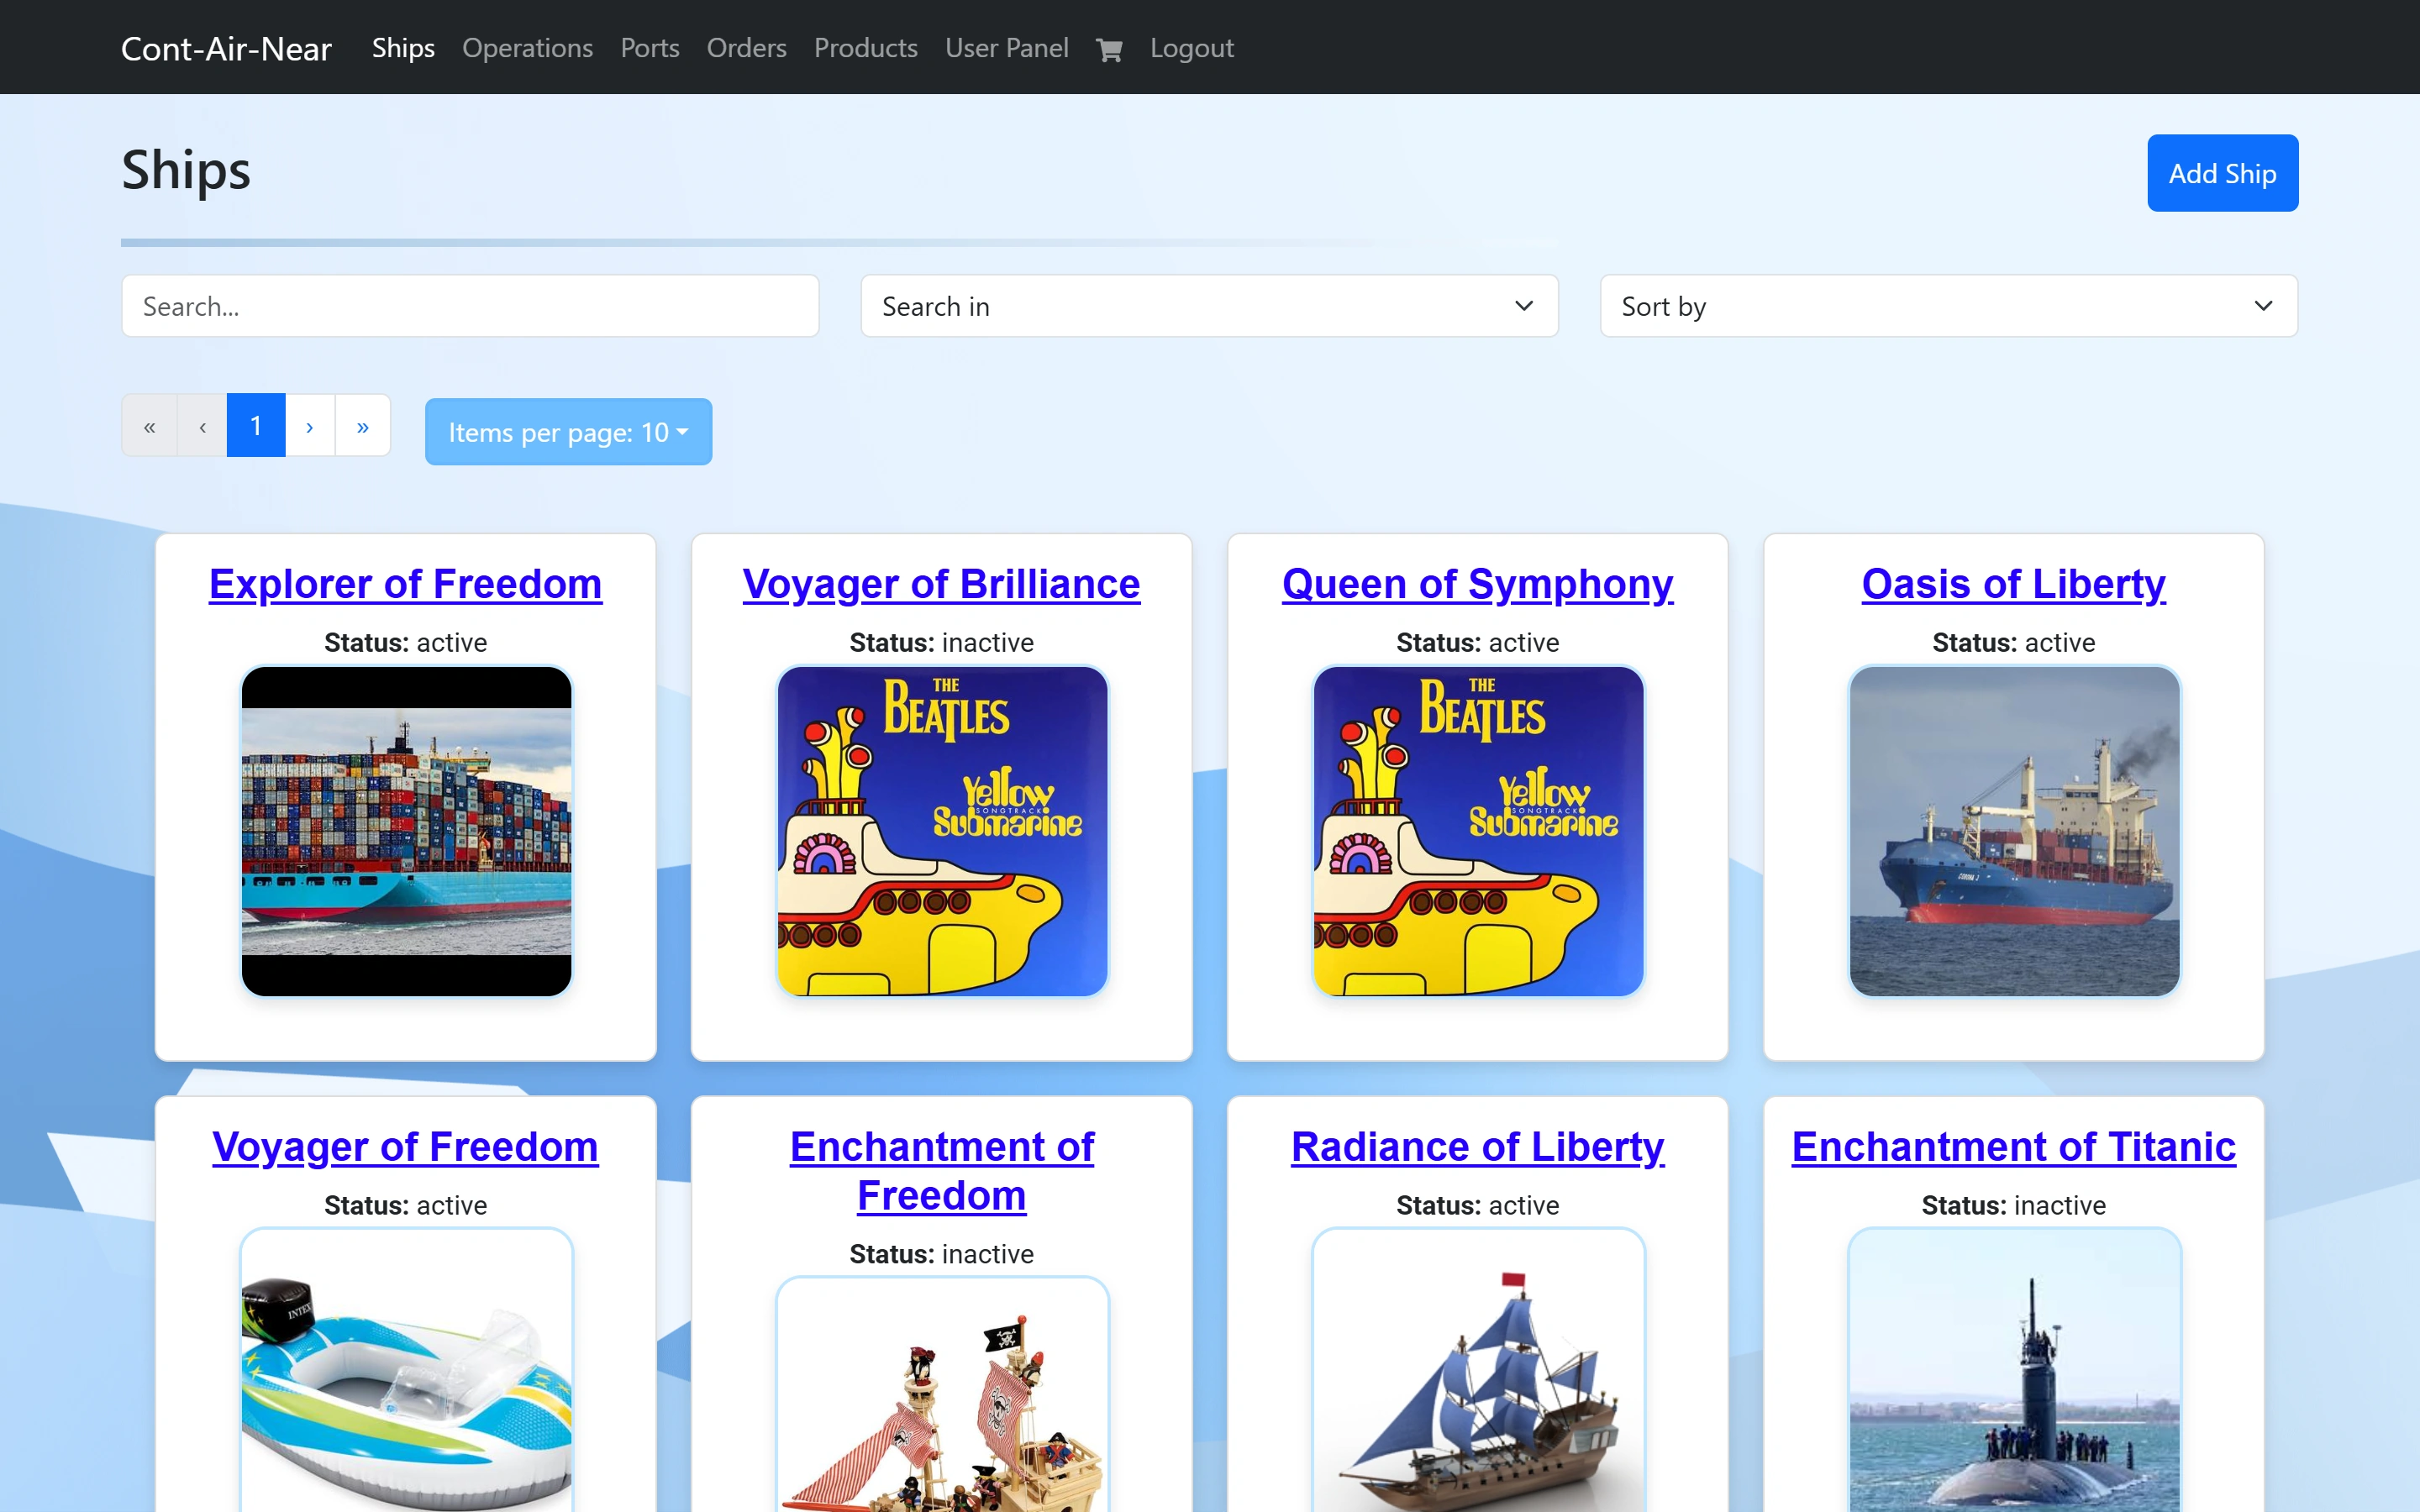Screen dimensions: 2420x1512
Task: Click Status: inactive under Voyager of Brilliance
Action: click(941, 643)
